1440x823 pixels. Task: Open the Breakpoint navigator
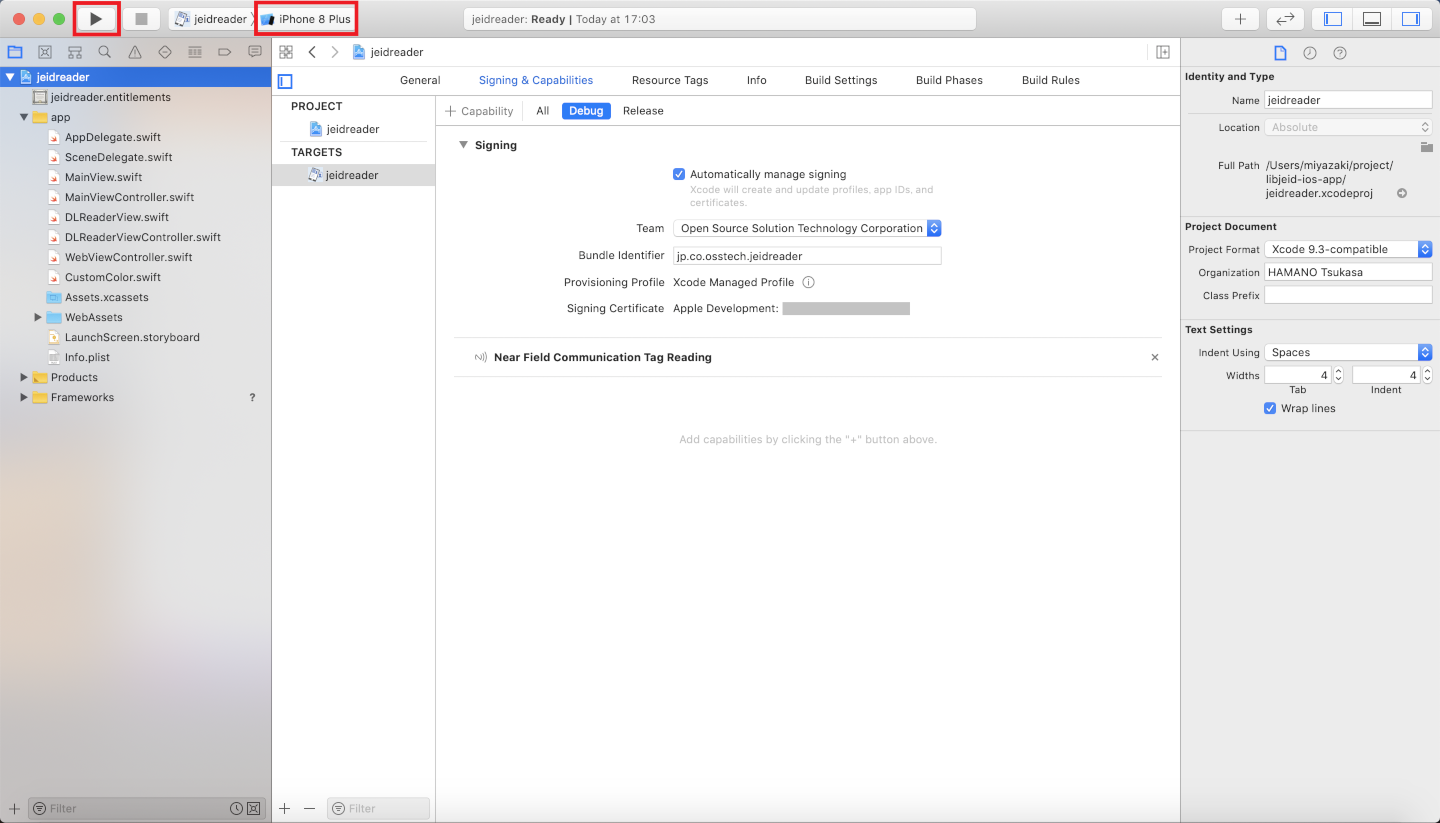click(x=225, y=52)
